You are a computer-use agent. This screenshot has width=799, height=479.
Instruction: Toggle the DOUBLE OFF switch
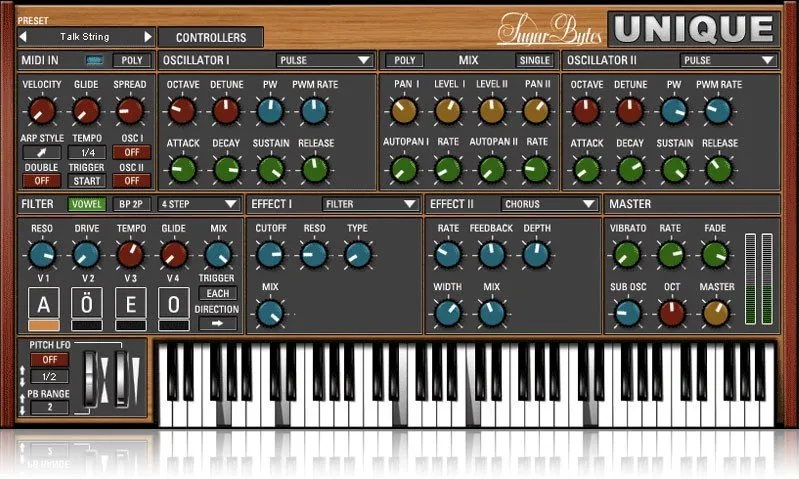pyautogui.click(x=42, y=180)
